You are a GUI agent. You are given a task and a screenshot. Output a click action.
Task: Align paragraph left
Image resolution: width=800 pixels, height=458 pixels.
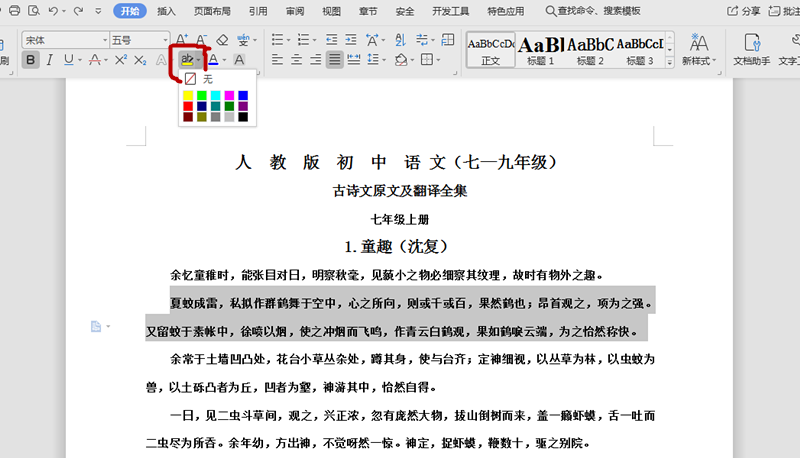point(277,60)
